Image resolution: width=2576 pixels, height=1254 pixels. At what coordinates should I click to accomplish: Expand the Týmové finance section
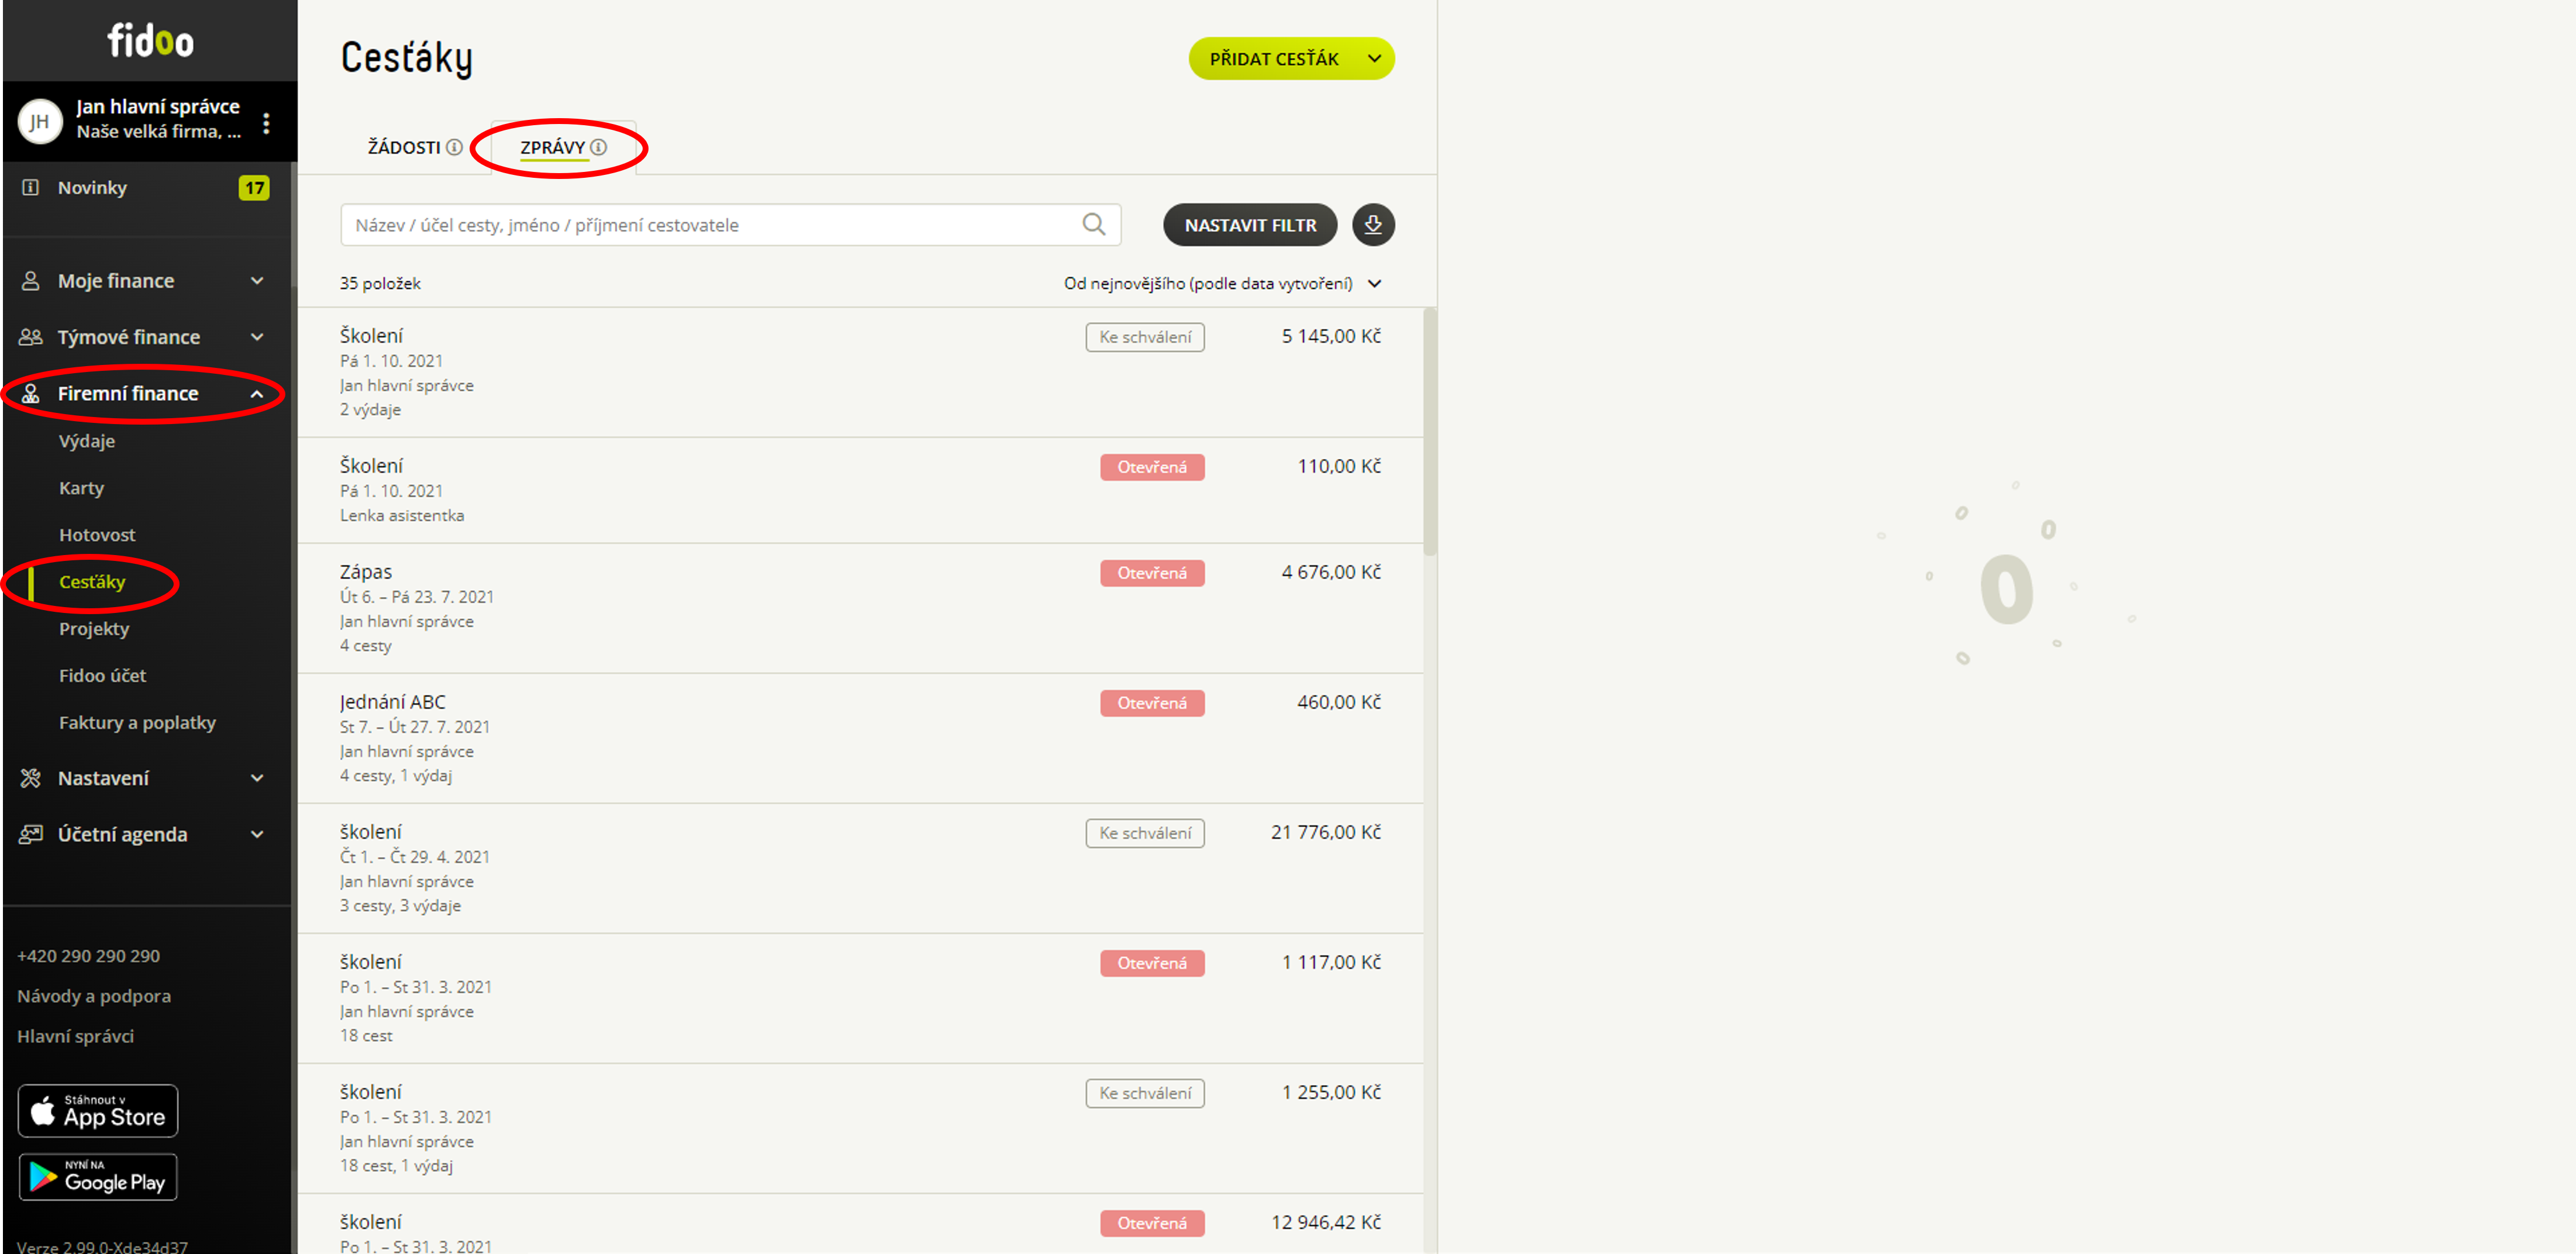(257, 337)
